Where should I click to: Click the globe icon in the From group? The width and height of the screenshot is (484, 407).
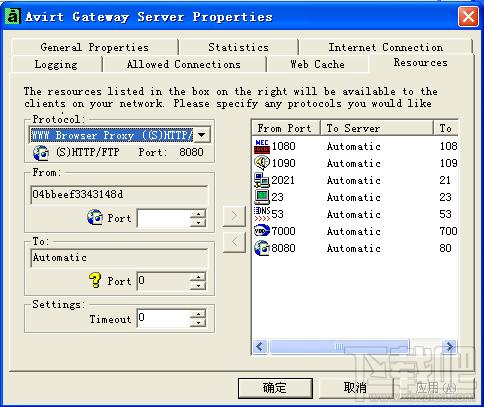(x=95, y=217)
